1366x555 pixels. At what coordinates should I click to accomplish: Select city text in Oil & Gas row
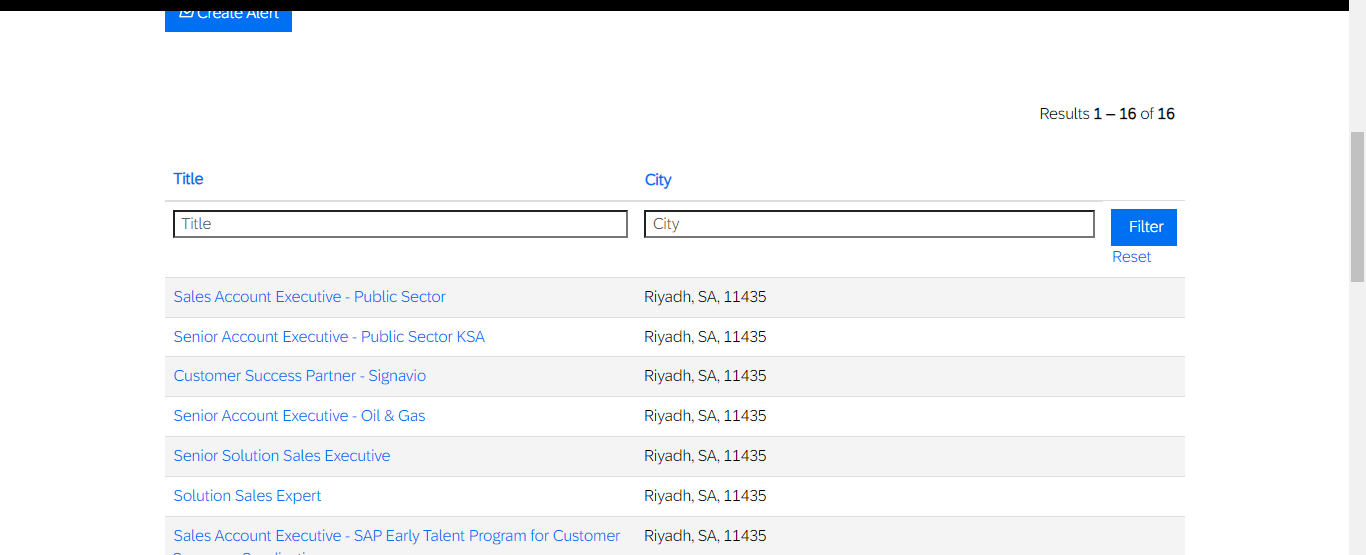(x=705, y=416)
